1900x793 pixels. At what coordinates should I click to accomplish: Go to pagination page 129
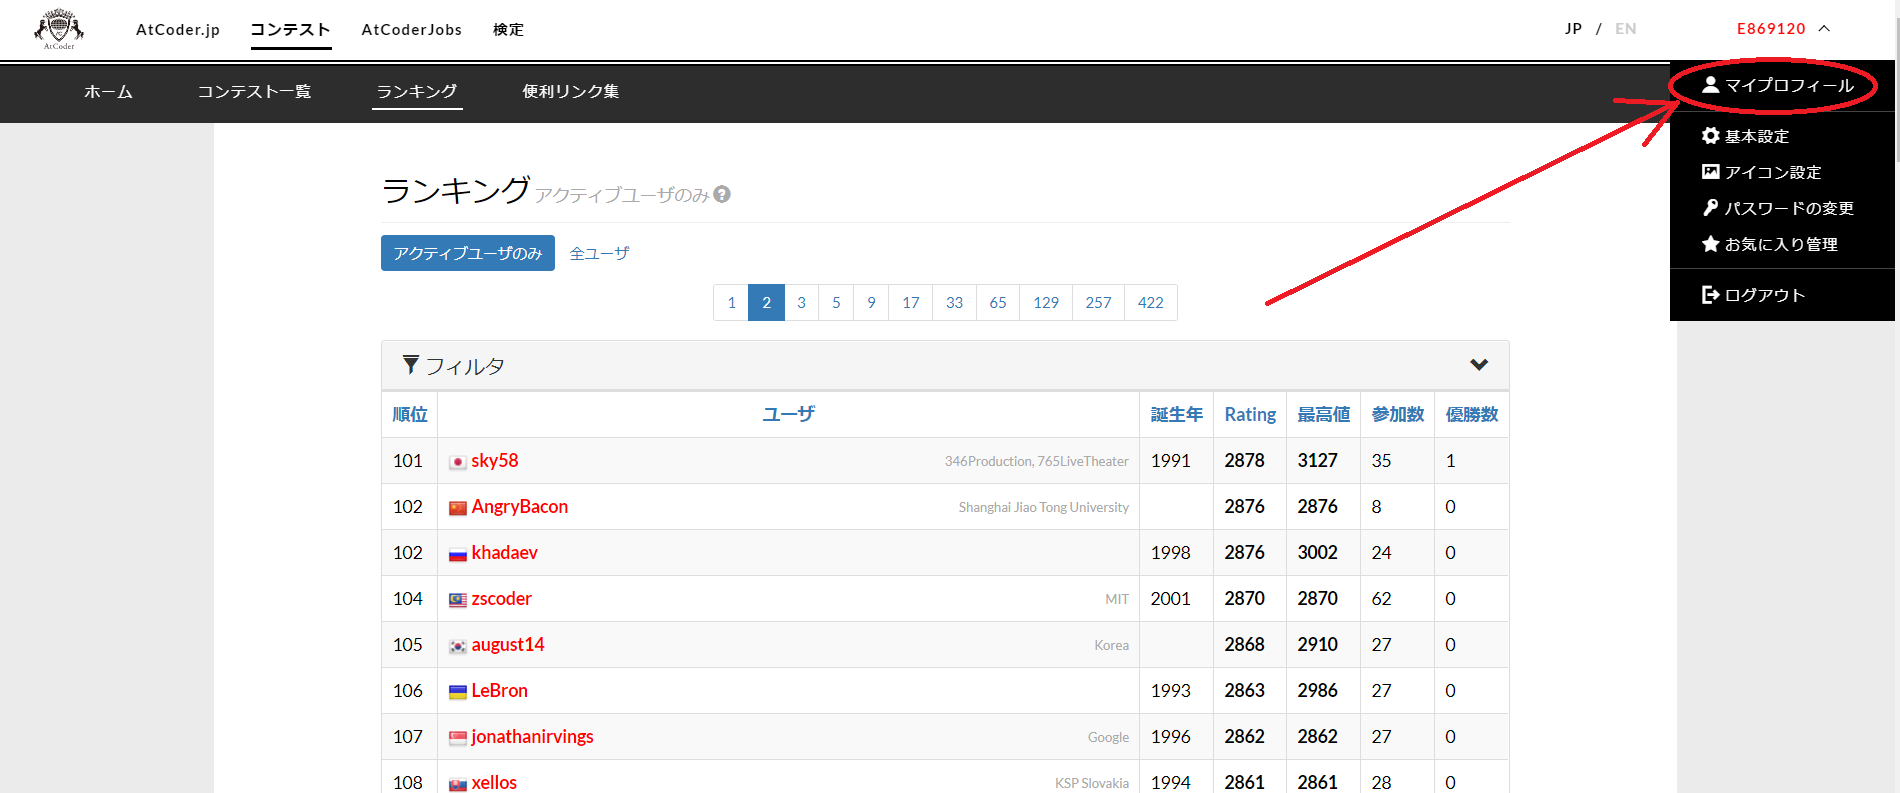[x=1046, y=302]
